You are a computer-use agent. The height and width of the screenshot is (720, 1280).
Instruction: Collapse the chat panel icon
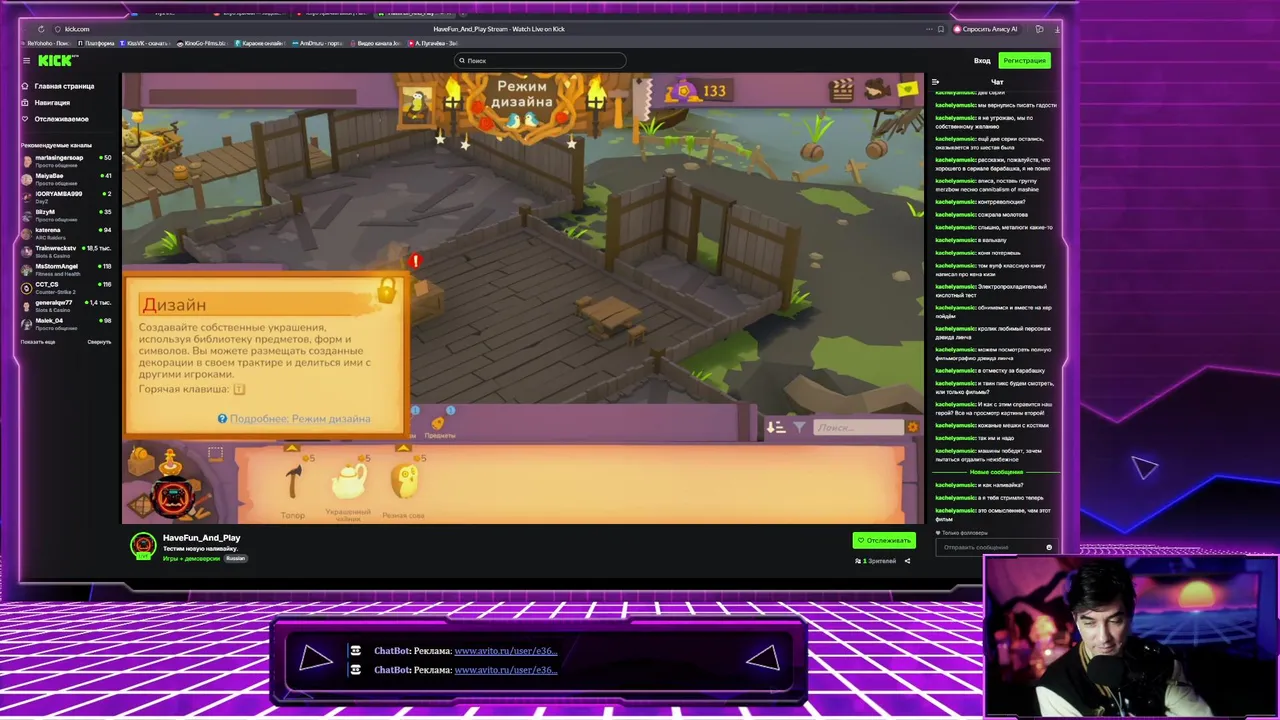(935, 82)
